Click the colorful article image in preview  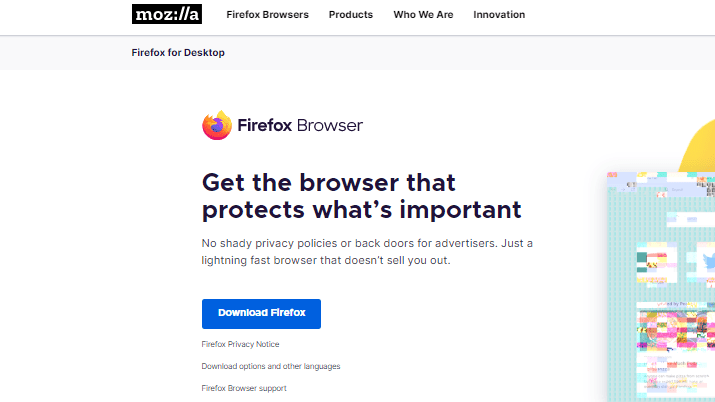tap(676, 331)
